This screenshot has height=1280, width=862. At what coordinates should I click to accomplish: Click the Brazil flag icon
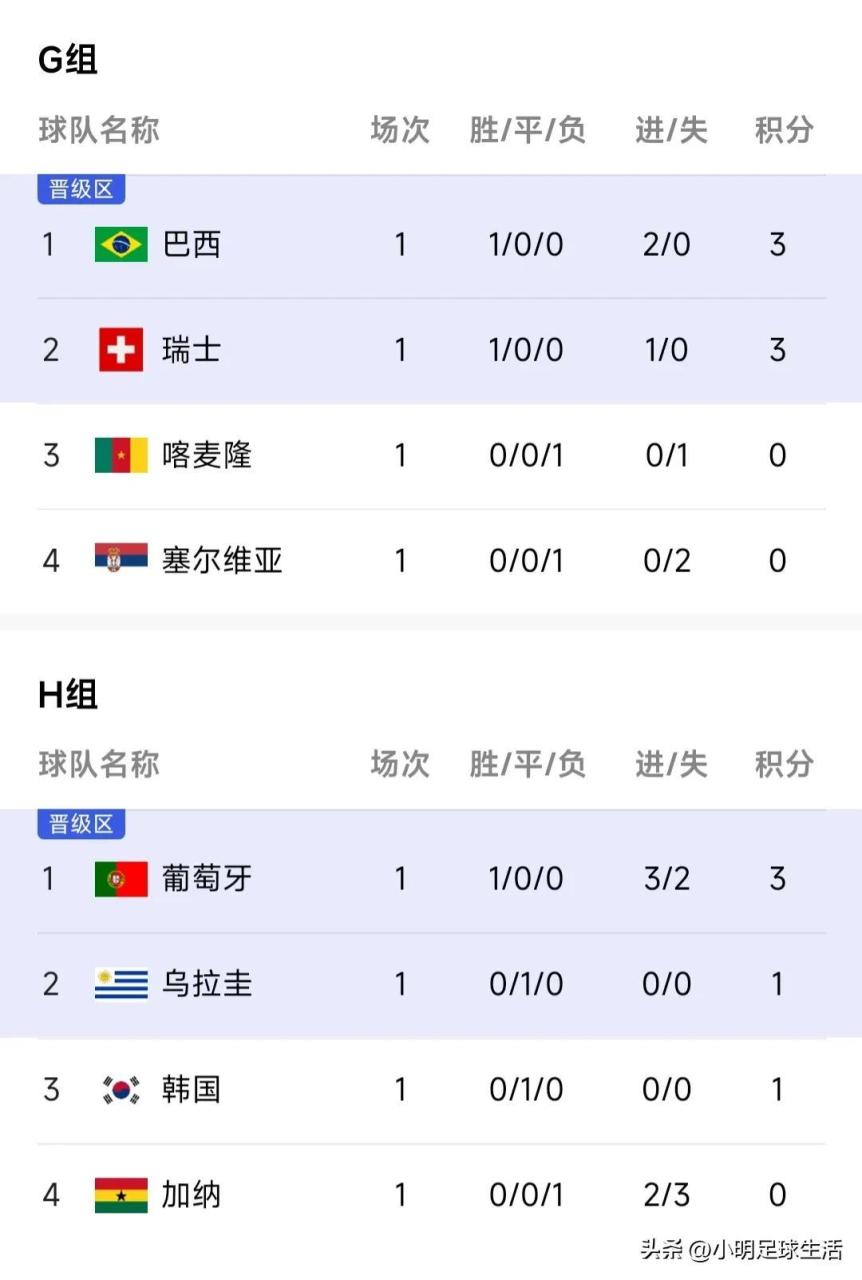tap(121, 244)
